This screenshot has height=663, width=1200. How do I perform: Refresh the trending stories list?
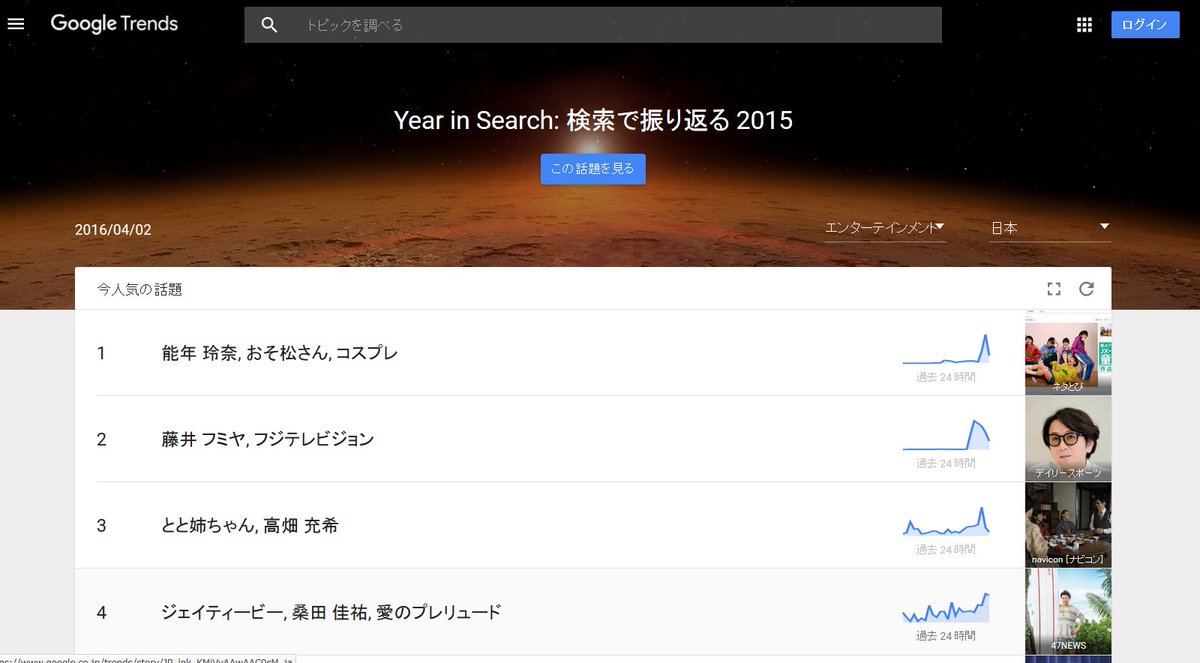[x=1087, y=289]
